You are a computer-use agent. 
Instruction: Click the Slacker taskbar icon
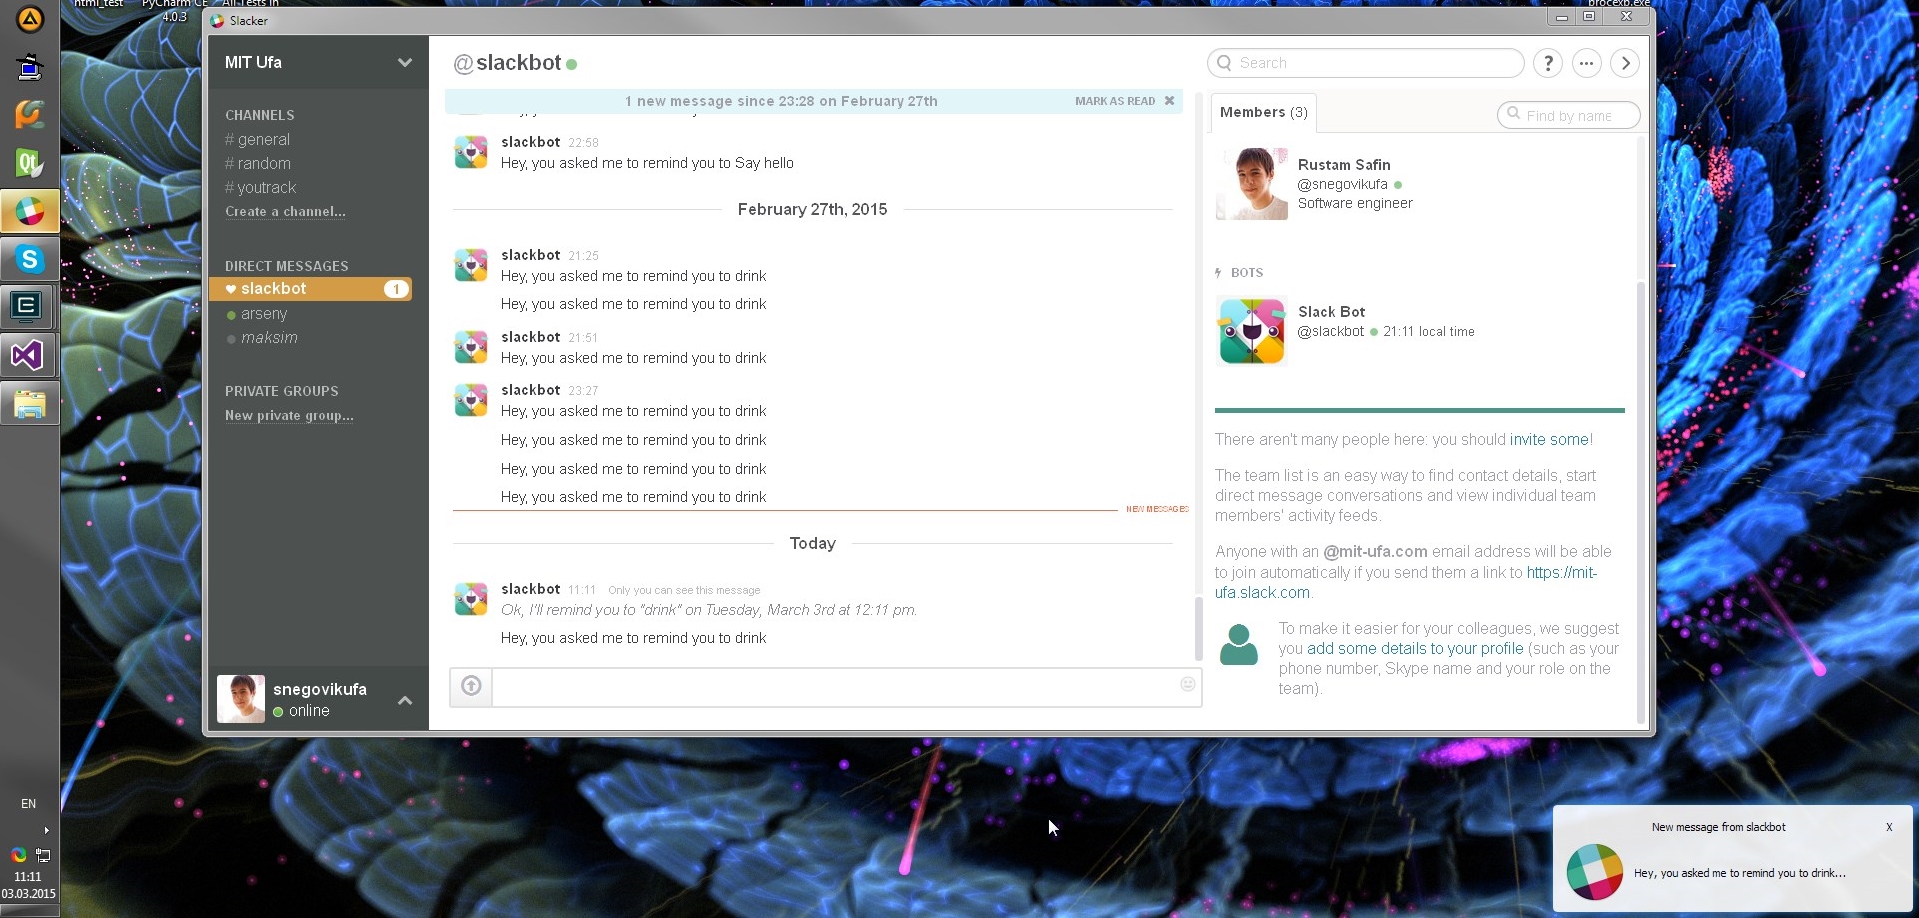click(29, 212)
